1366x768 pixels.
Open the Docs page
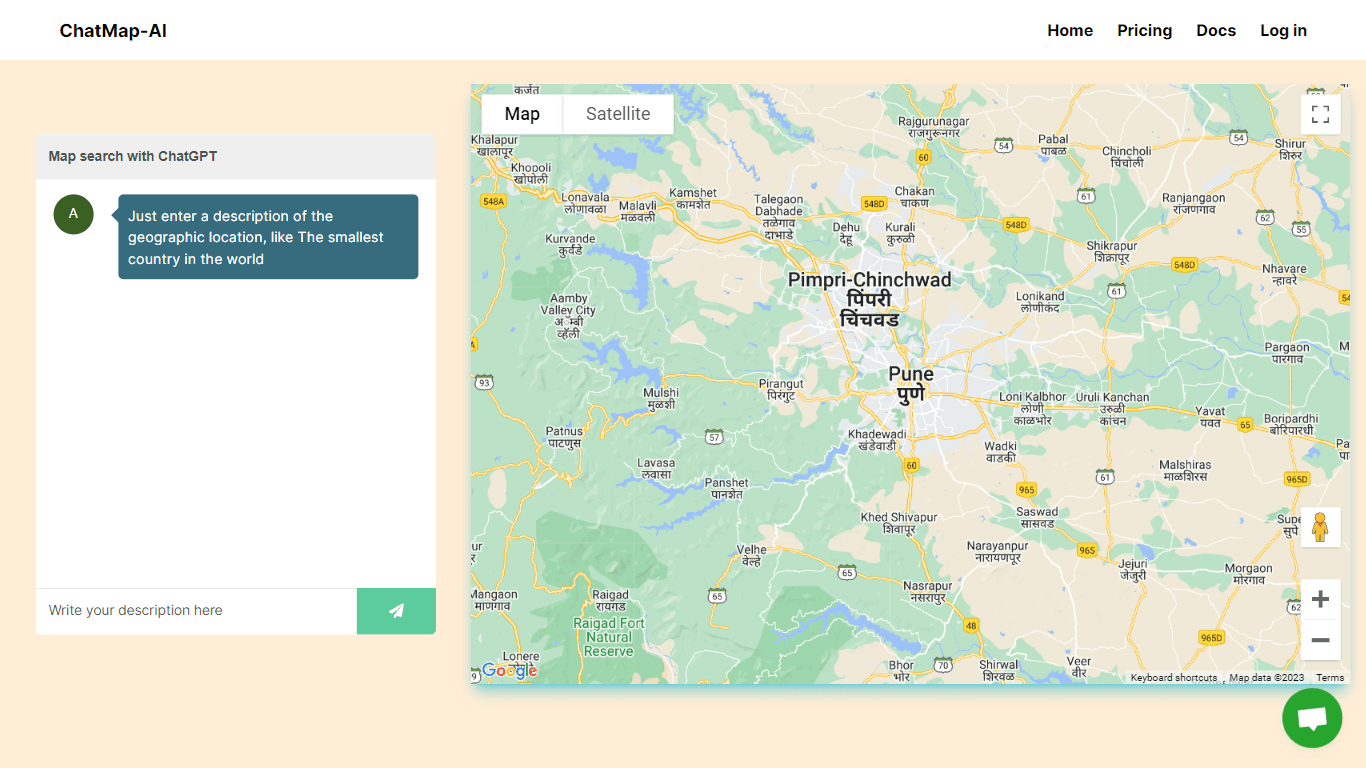click(x=1216, y=30)
